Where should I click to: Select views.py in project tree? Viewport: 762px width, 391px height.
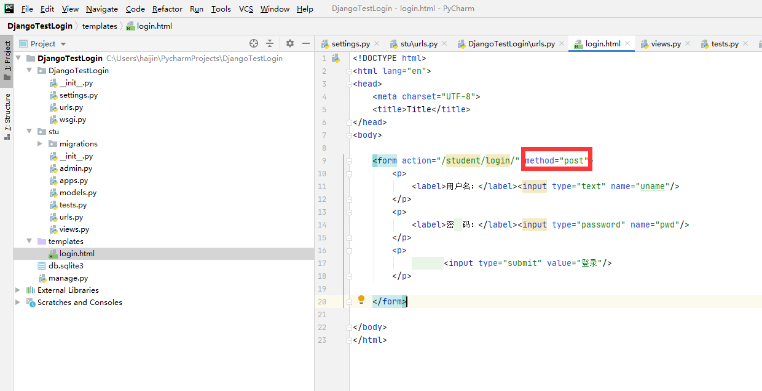[x=74, y=229]
